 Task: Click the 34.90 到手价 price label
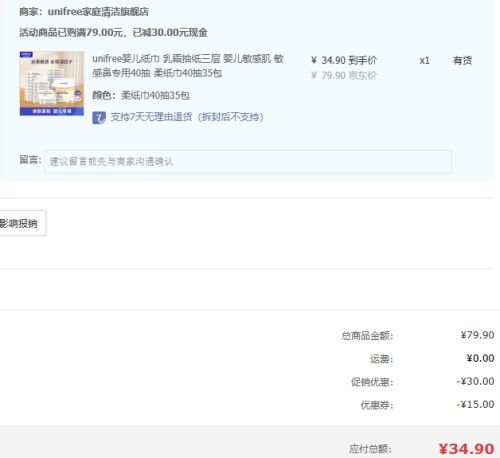point(344,60)
